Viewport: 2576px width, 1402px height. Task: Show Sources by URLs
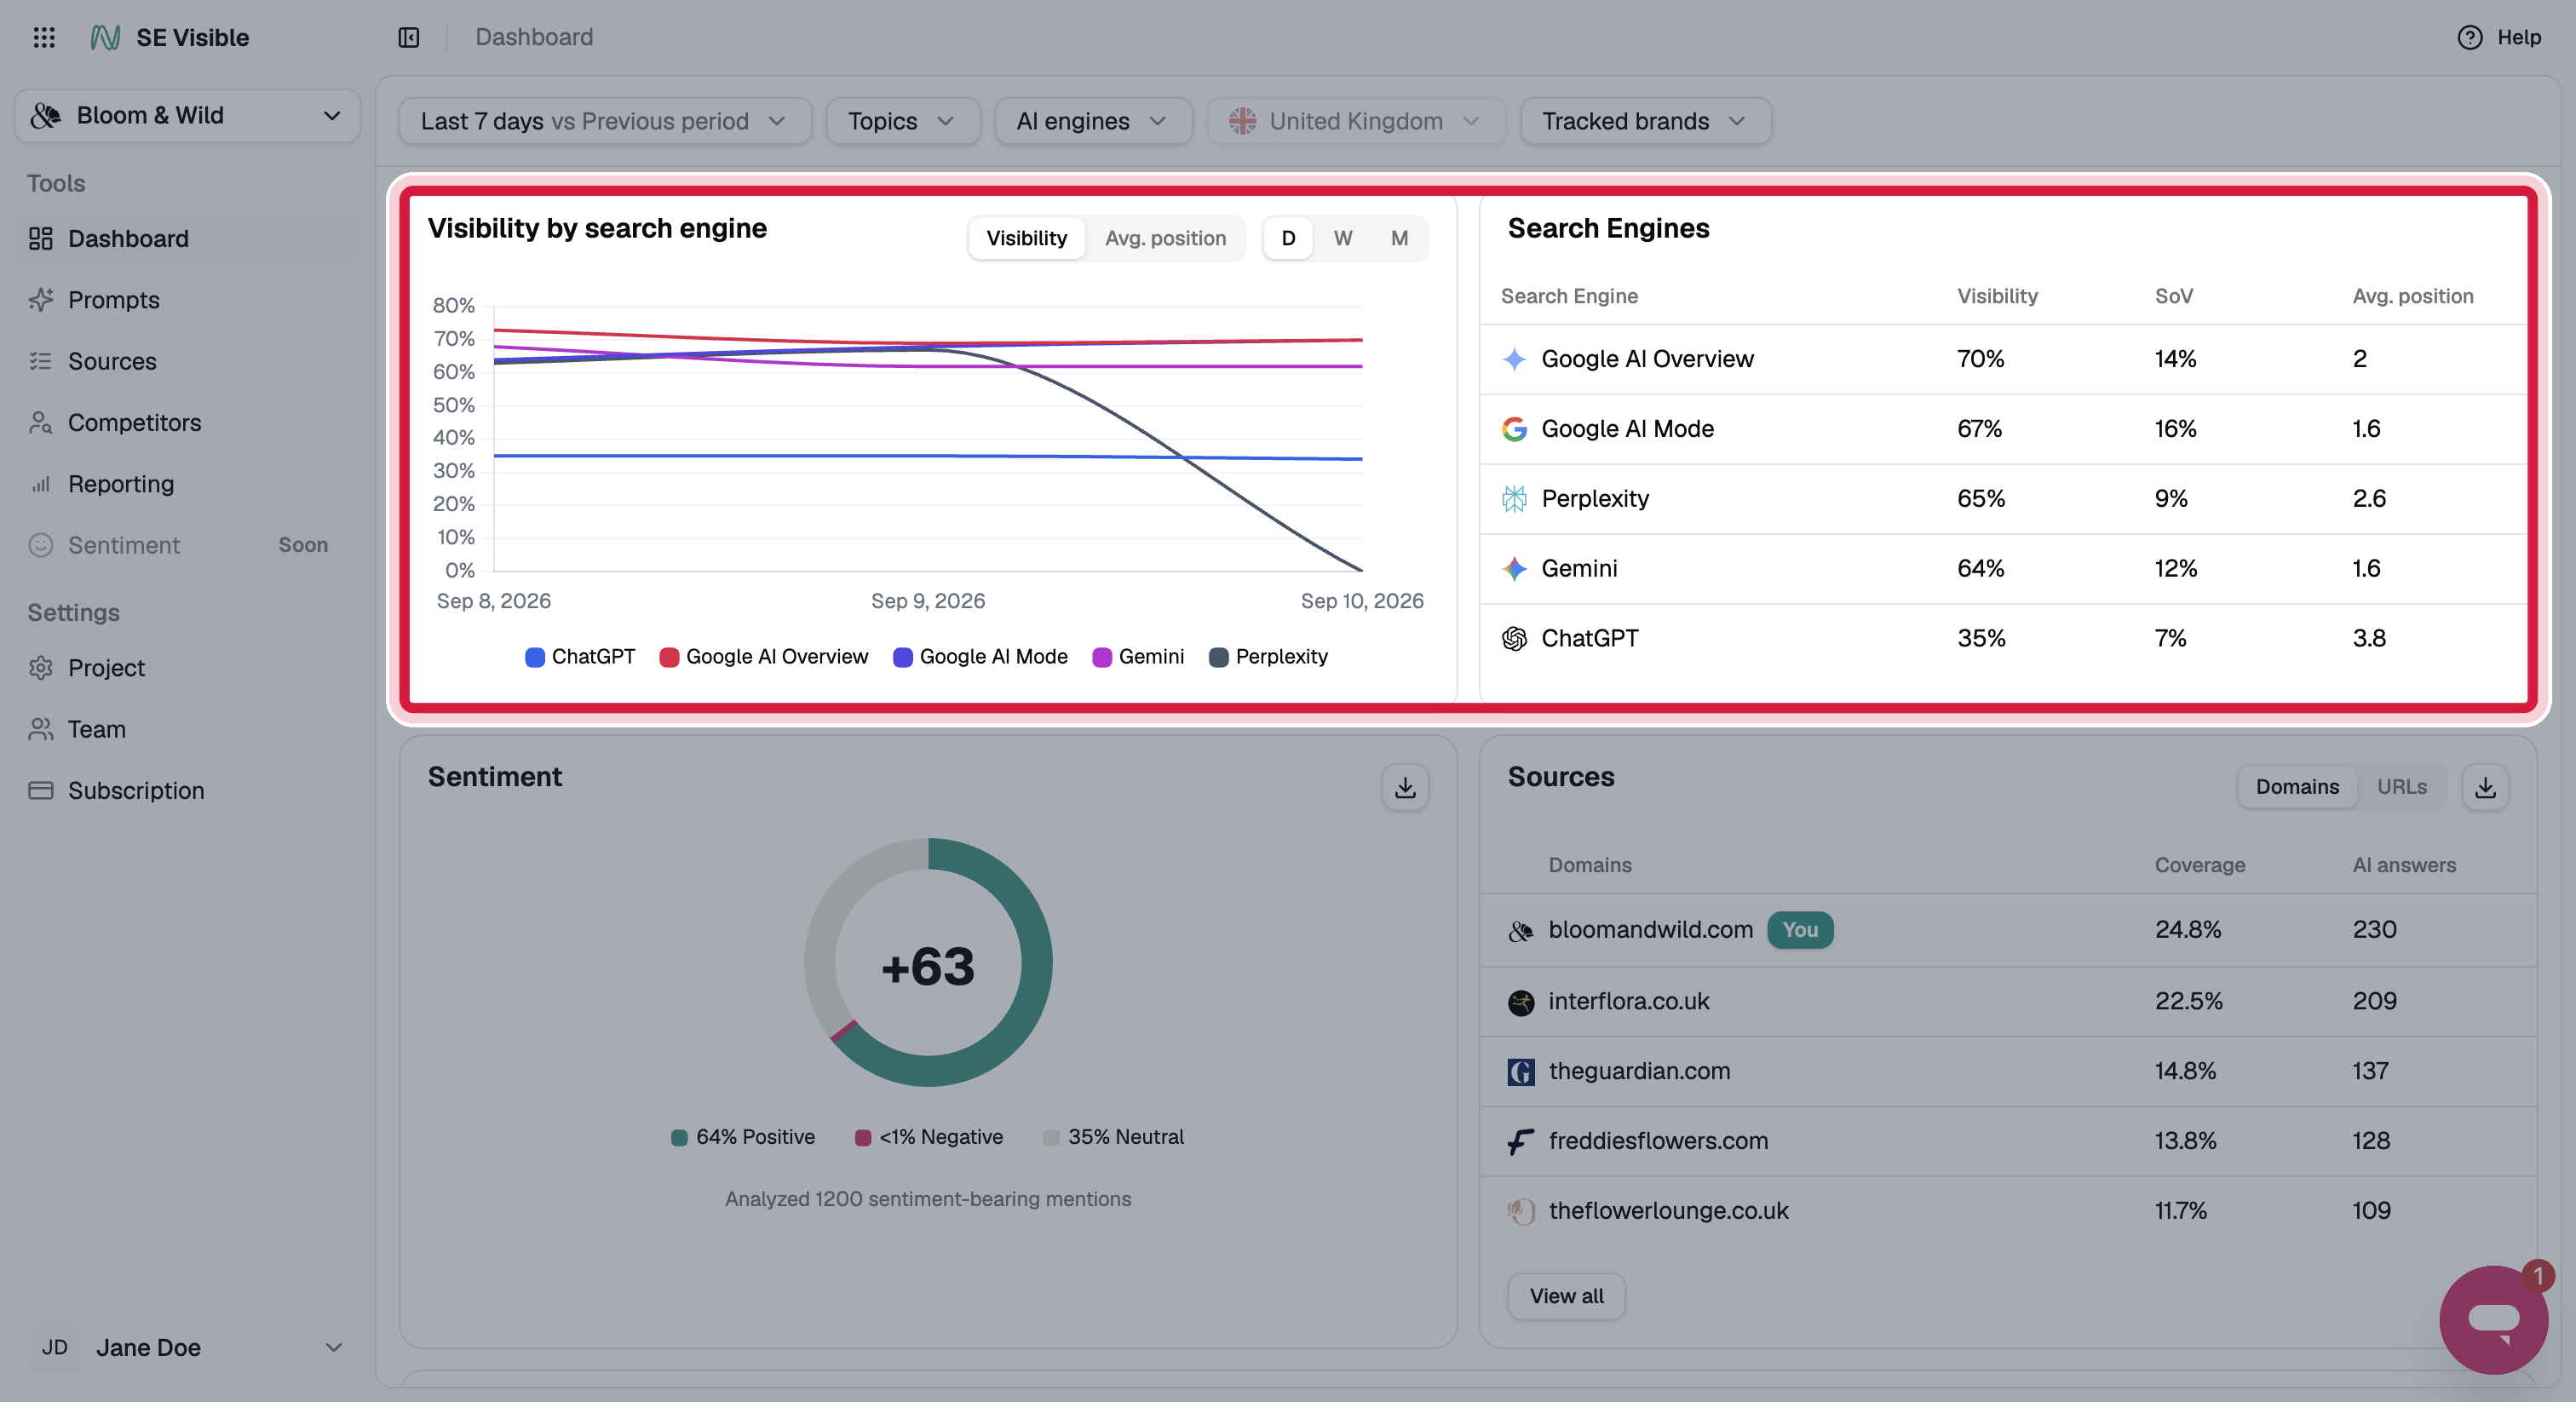2401,787
